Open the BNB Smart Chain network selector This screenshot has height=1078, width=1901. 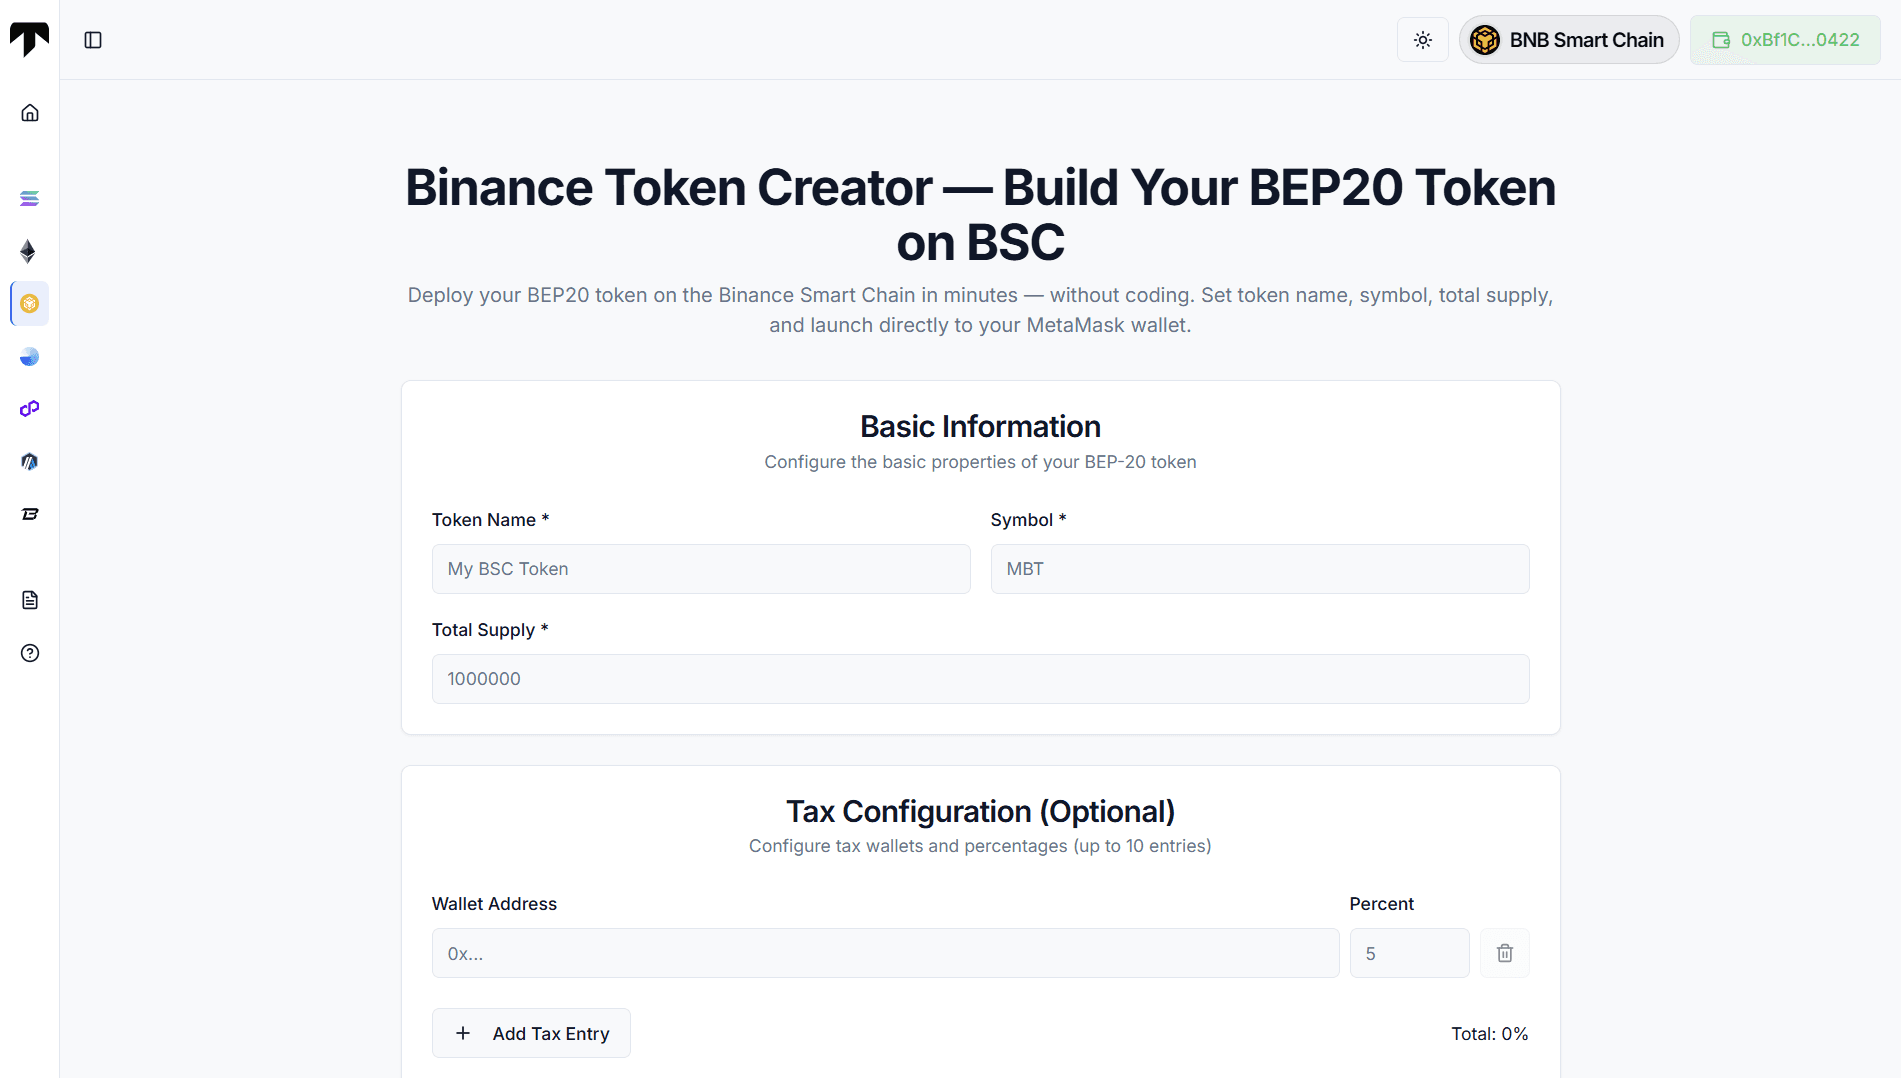pos(1568,40)
